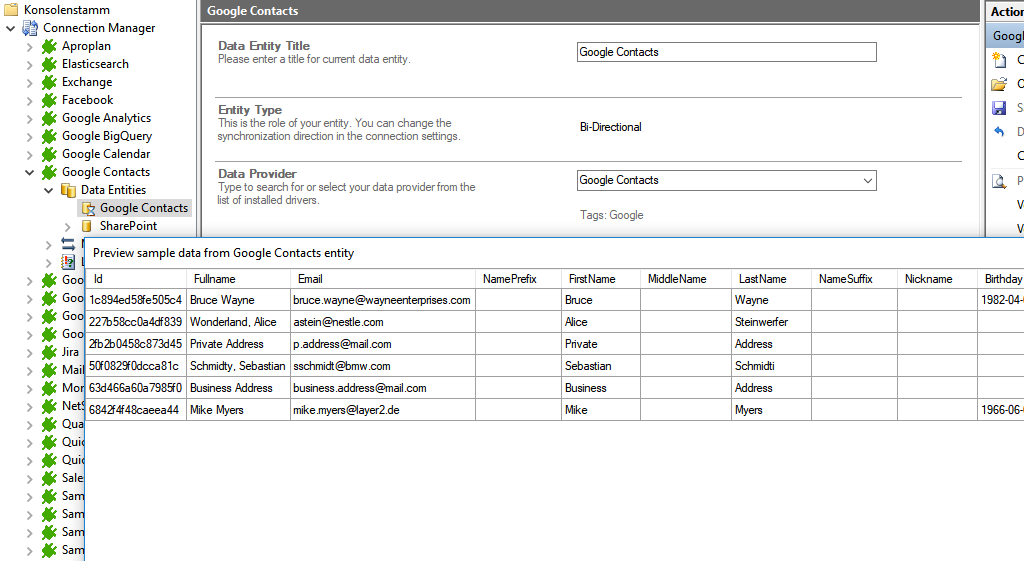Click the Facebook connection puzzle icon

coord(49,100)
